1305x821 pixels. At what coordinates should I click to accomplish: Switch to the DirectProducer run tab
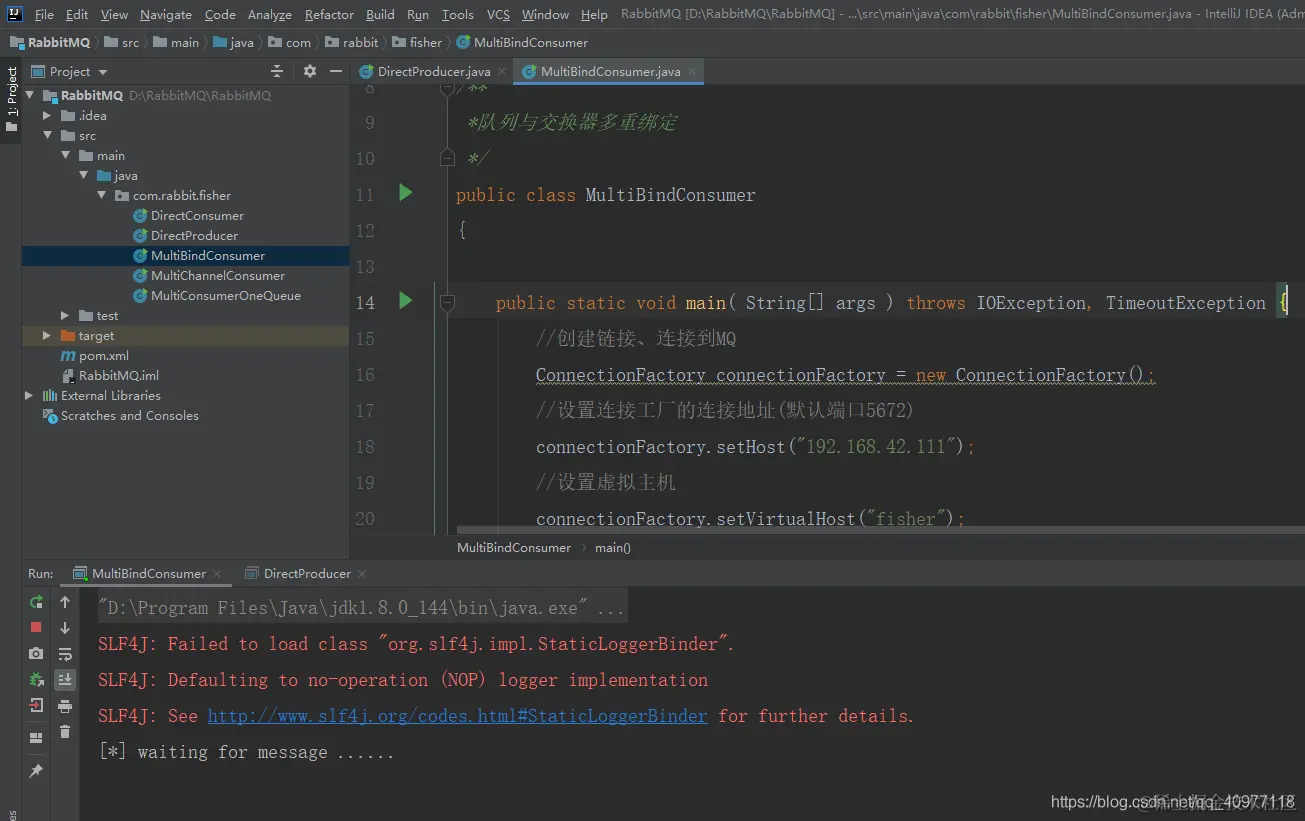coord(307,574)
